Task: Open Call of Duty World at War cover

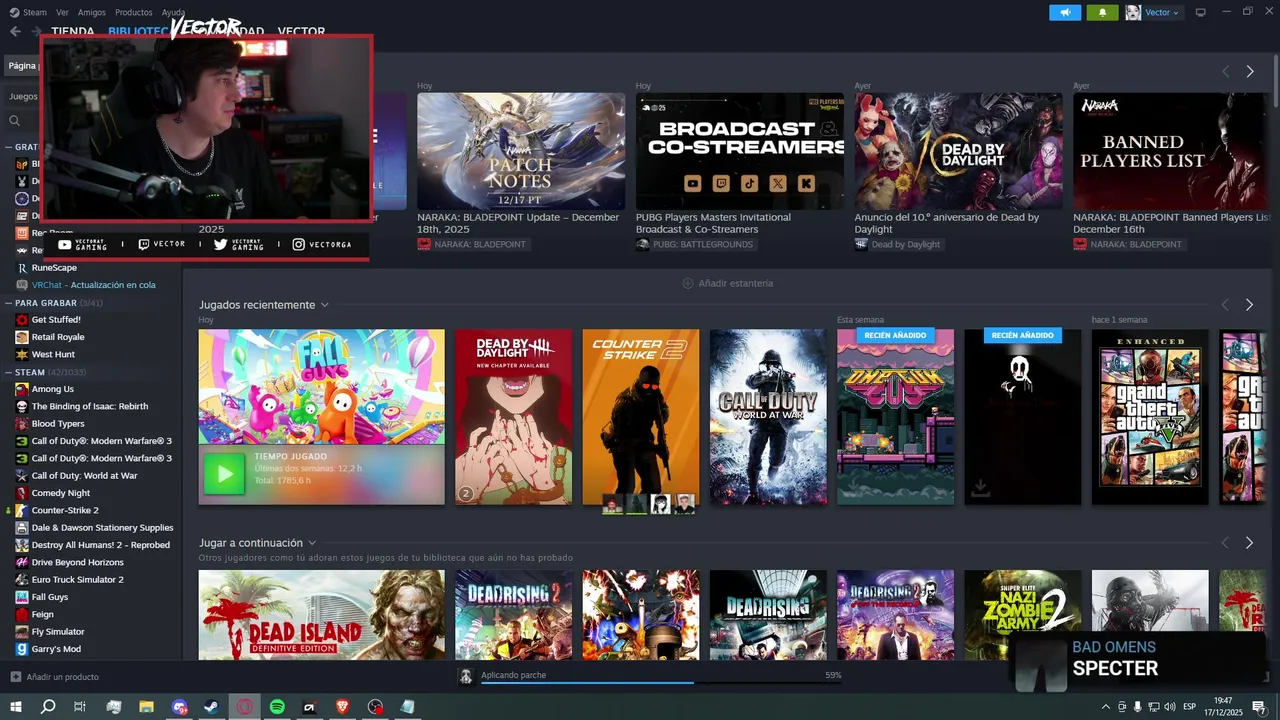Action: pos(768,417)
